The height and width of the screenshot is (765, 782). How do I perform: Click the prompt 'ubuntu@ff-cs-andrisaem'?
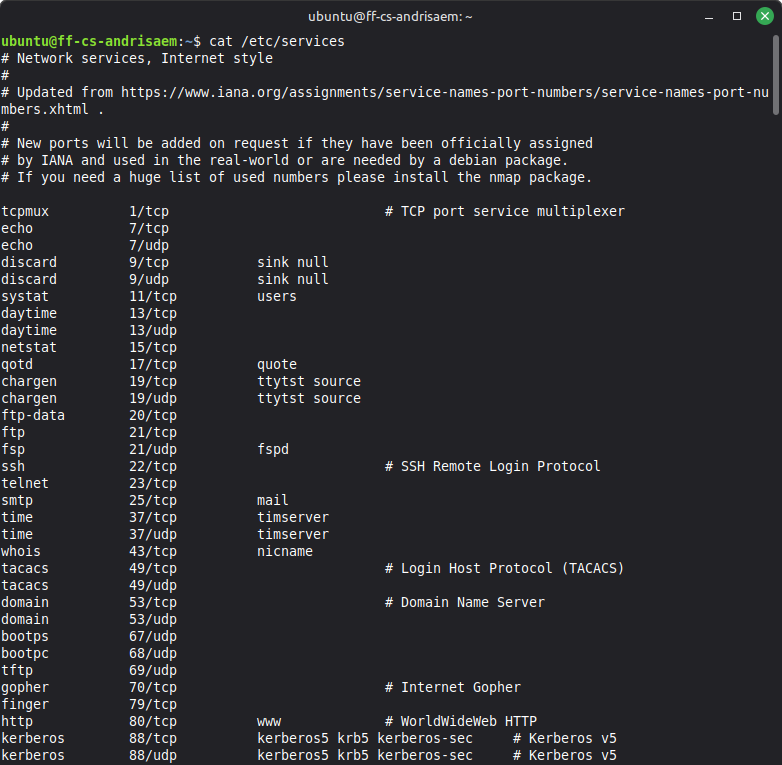click(x=89, y=41)
